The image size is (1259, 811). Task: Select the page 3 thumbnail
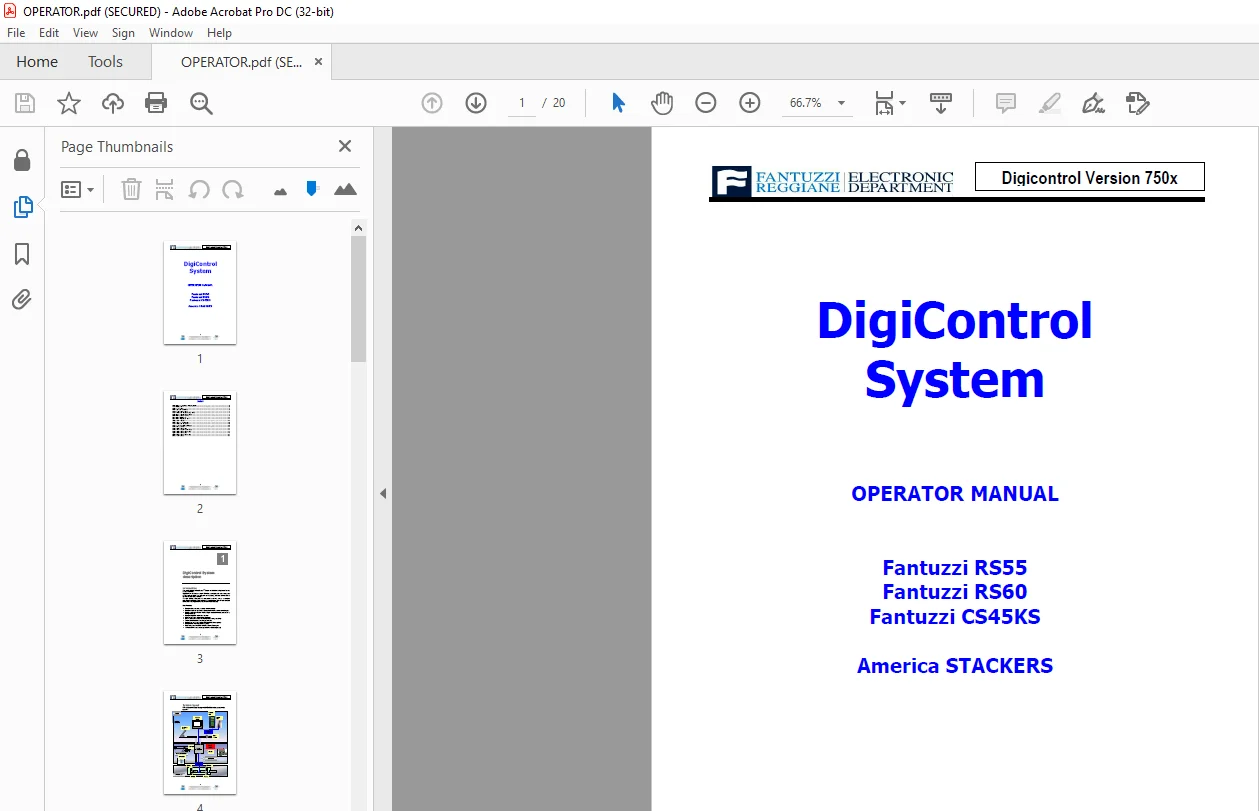200,594
